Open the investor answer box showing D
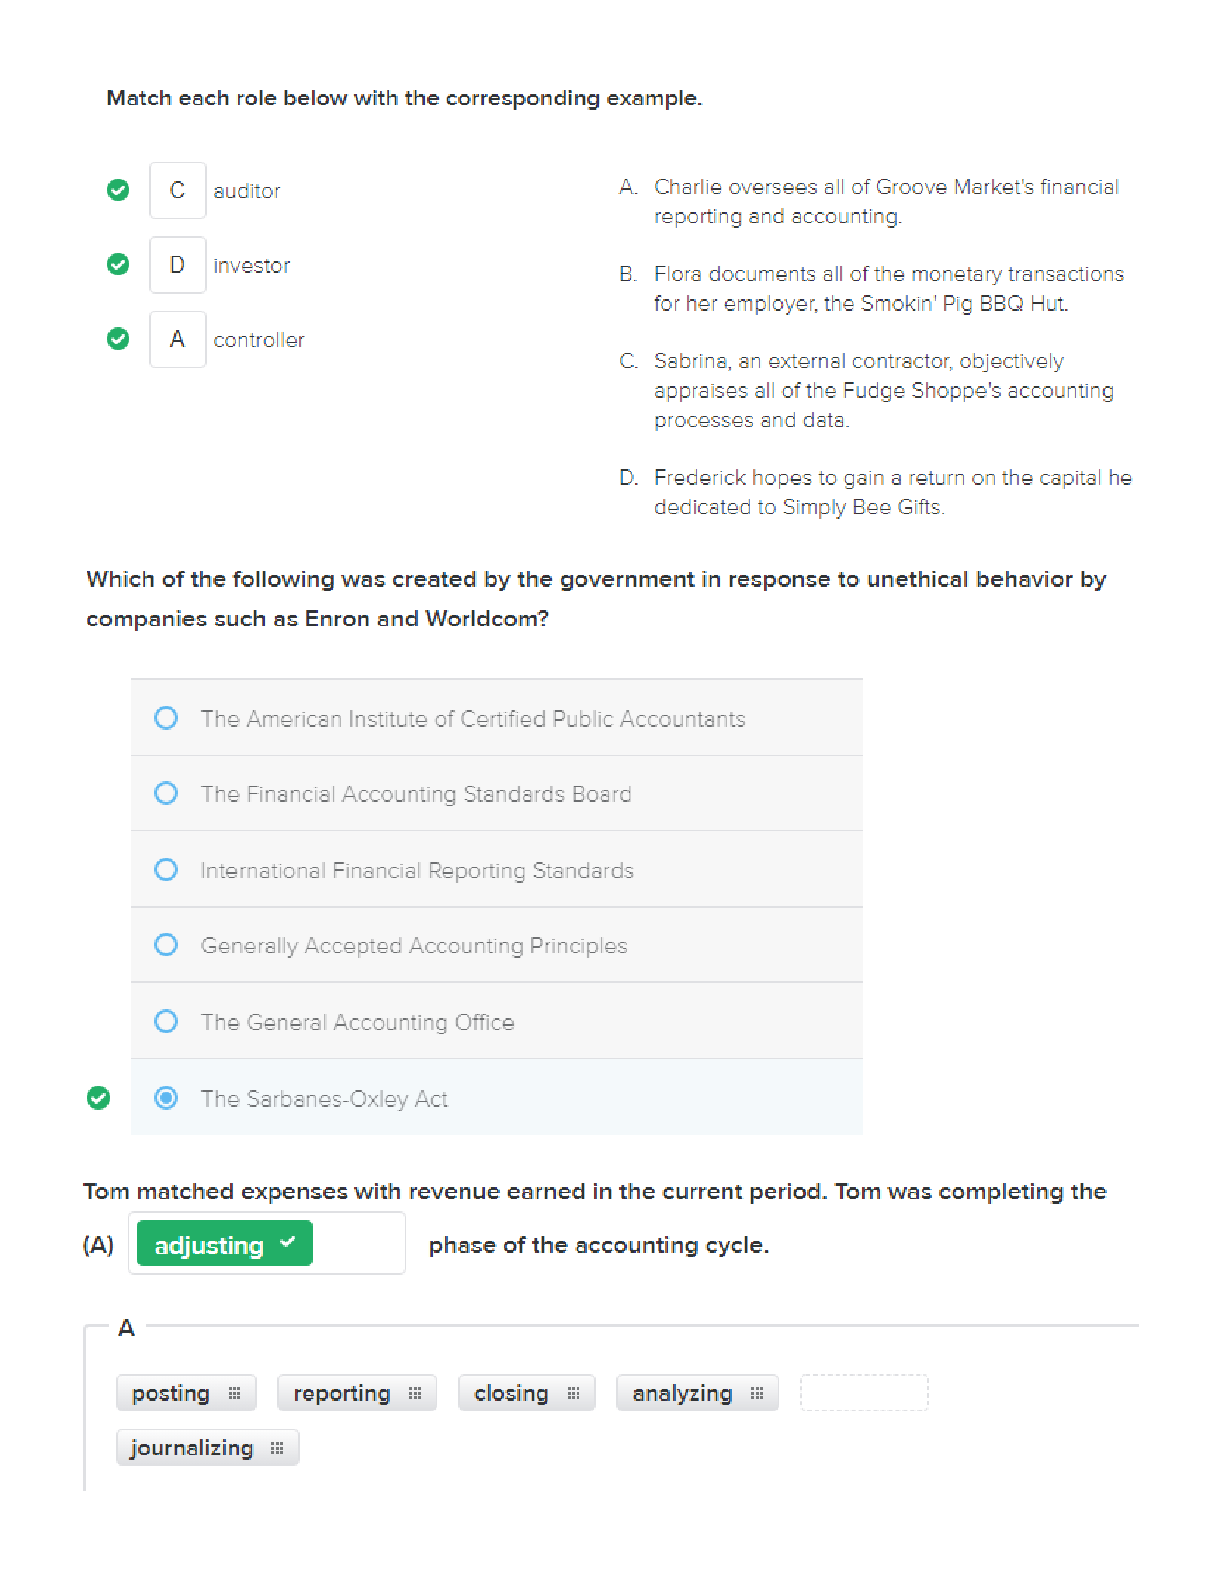 pyautogui.click(x=178, y=265)
